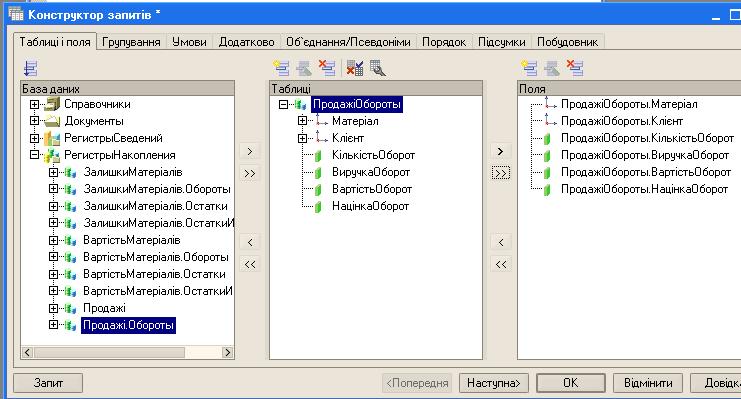The height and width of the screenshot is (399, 741).
Task: Remove all fields with << next to Поля
Action: [501, 264]
